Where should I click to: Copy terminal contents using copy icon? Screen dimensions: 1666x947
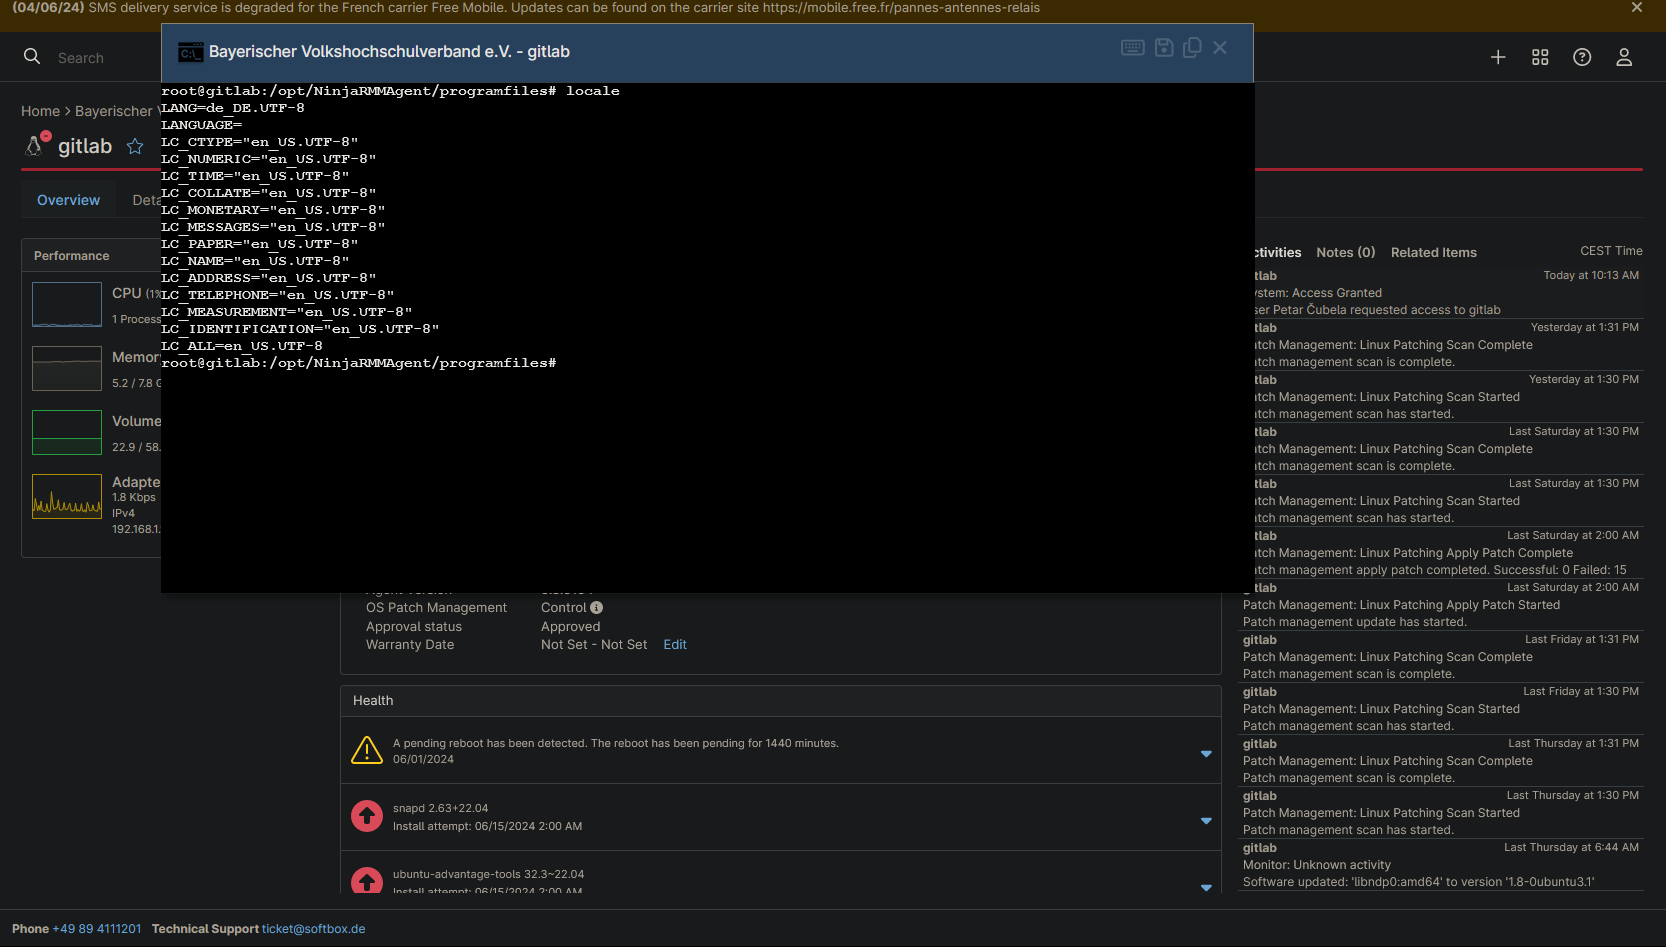click(1192, 48)
